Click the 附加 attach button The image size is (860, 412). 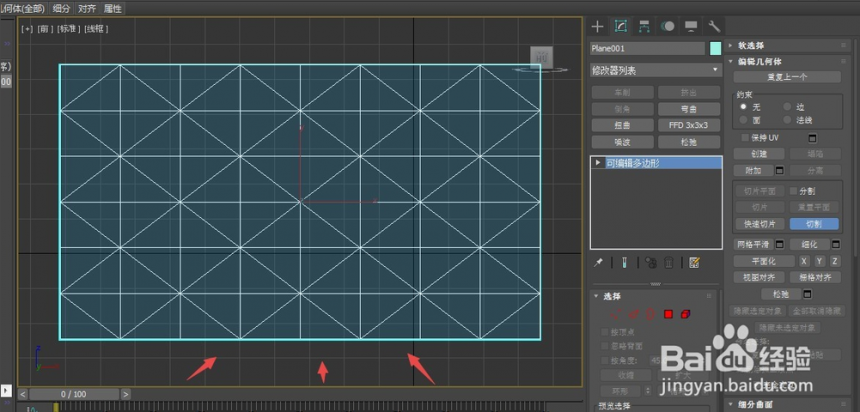coord(753,171)
